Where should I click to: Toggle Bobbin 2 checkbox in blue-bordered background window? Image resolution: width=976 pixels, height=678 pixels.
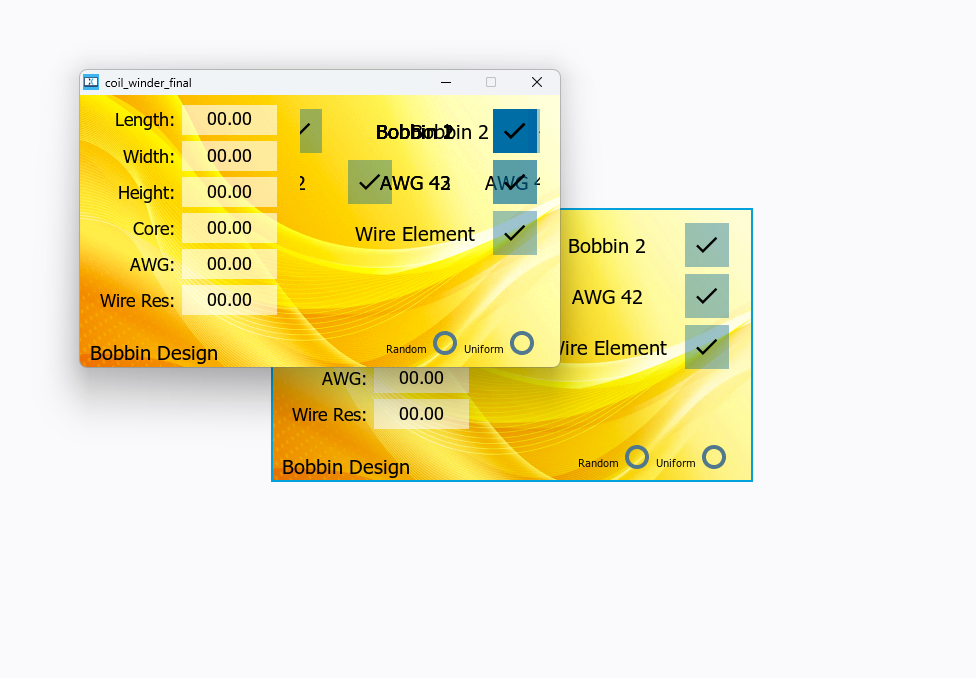tap(706, 245)
